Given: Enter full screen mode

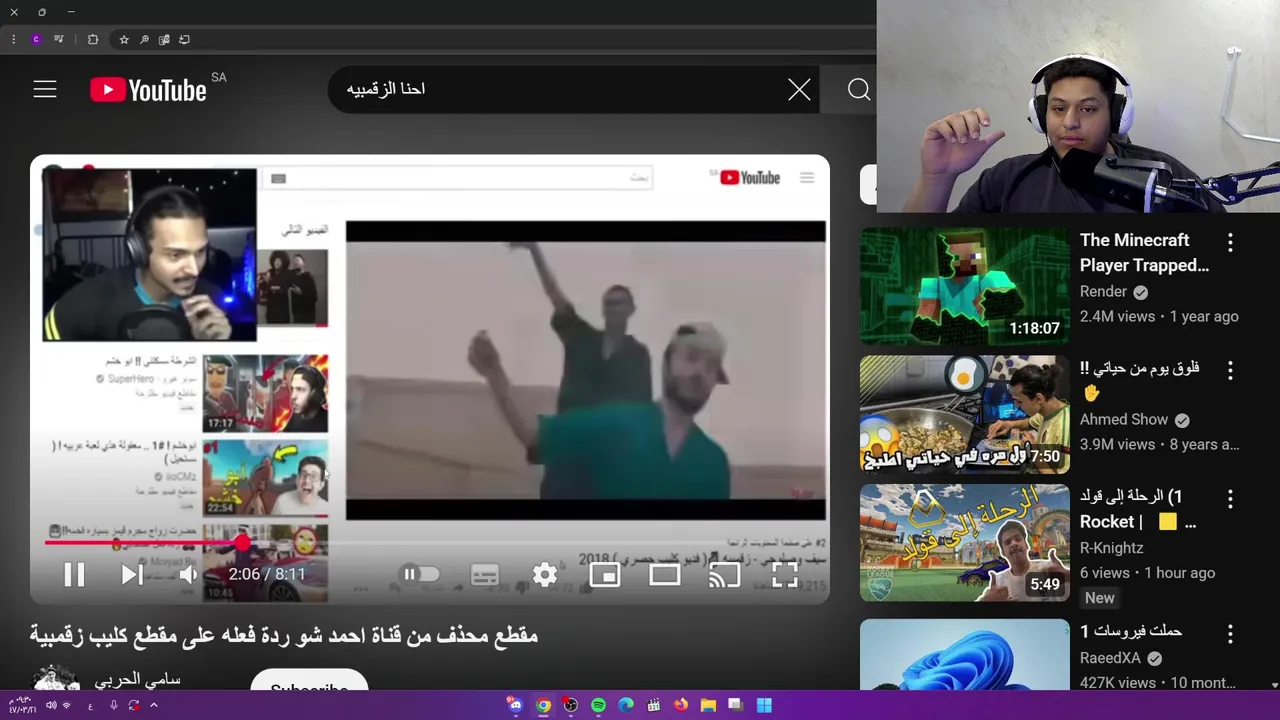Looking at the screenshot, I should pyautogui.click(x=784, y=574).
